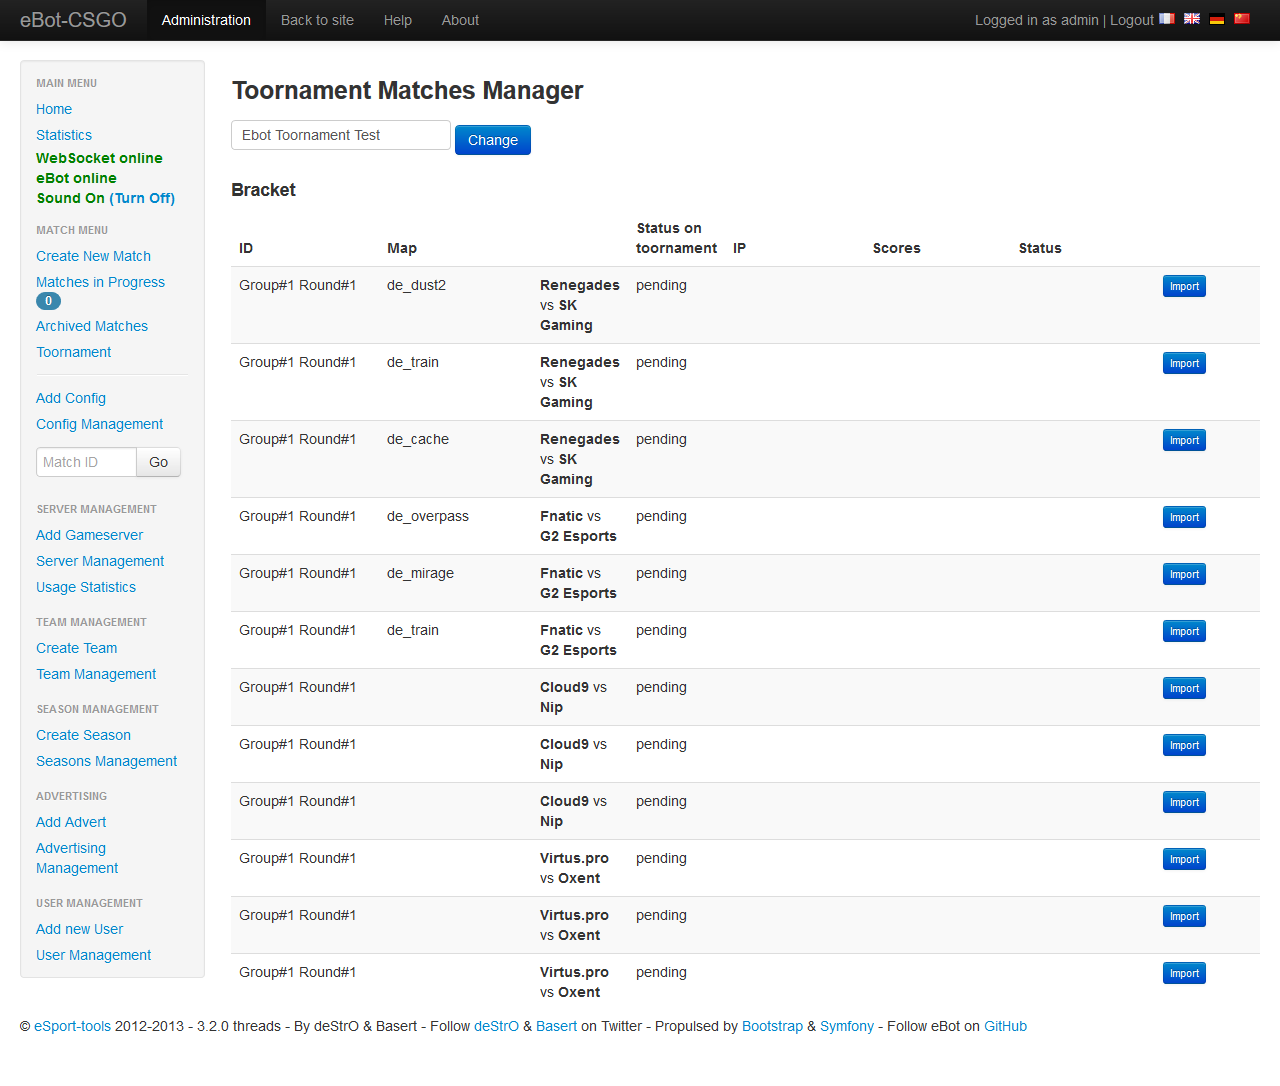Open the Advertising Management link
This screenshot has width=1280, height=1086.
pyautogui.click(x=77, y=858)
